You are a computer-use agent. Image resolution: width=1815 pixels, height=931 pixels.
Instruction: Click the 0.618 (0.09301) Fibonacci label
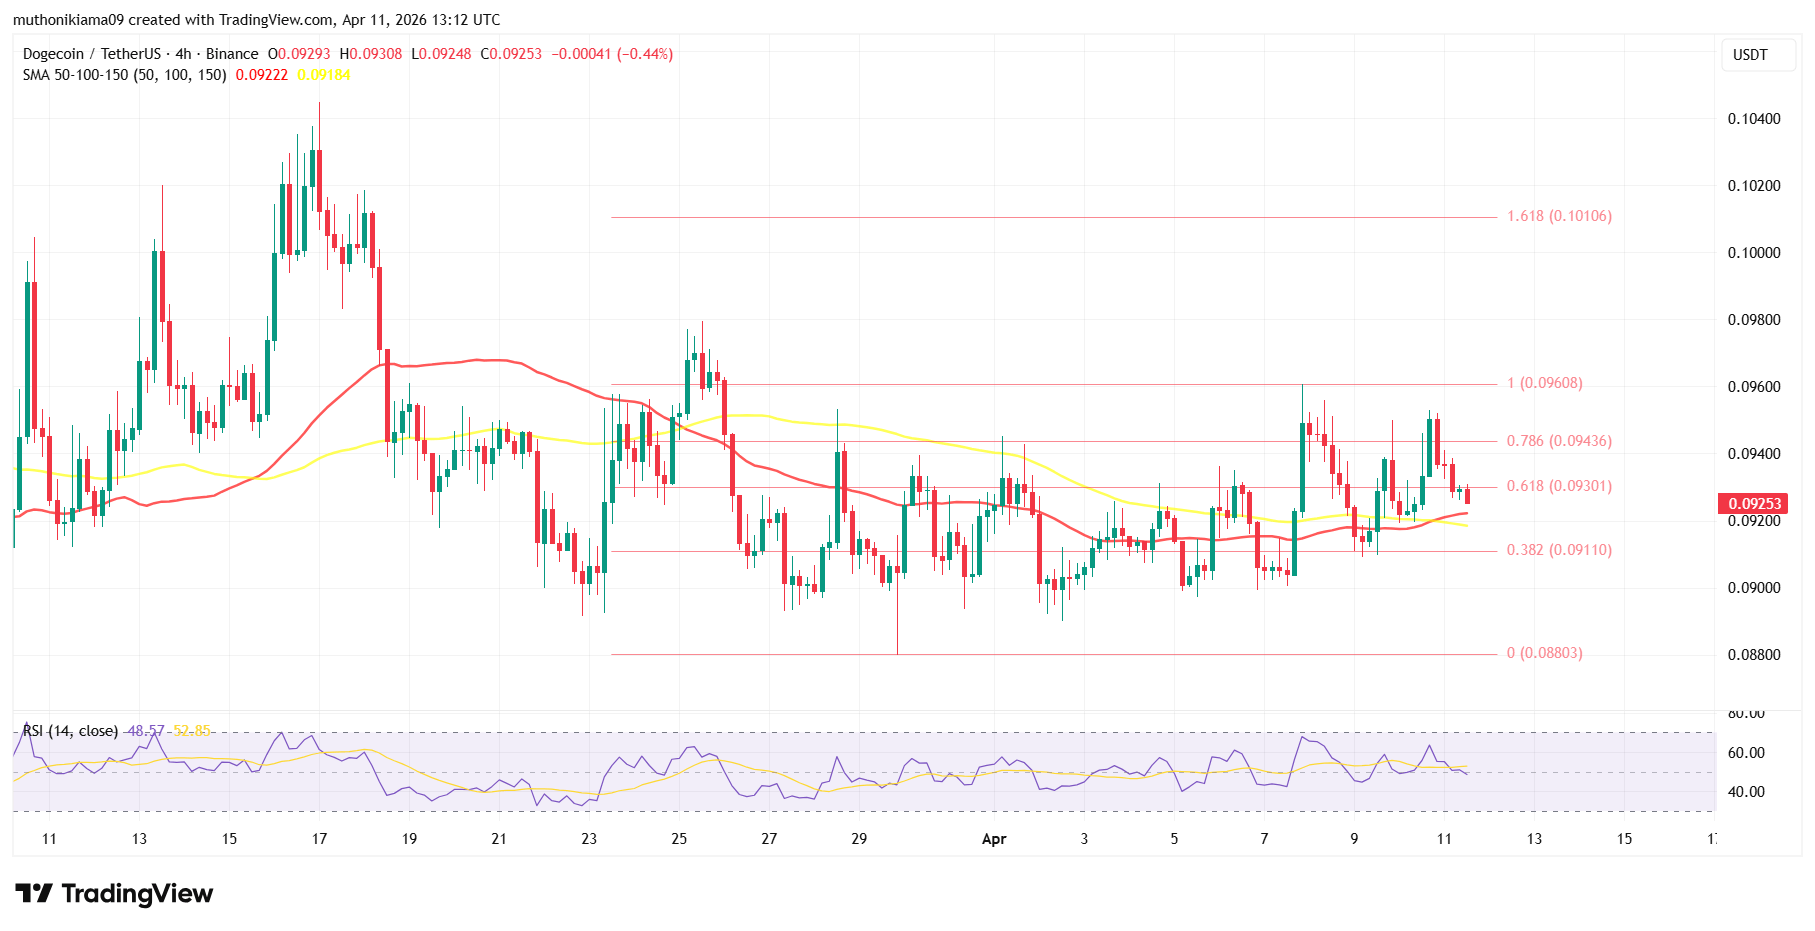(x=1559, y=486)
